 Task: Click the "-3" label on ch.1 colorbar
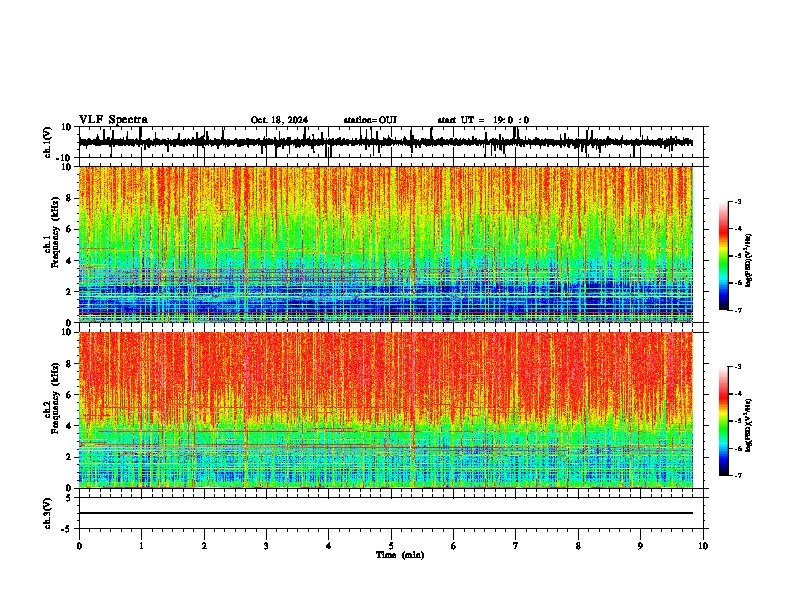738,201
